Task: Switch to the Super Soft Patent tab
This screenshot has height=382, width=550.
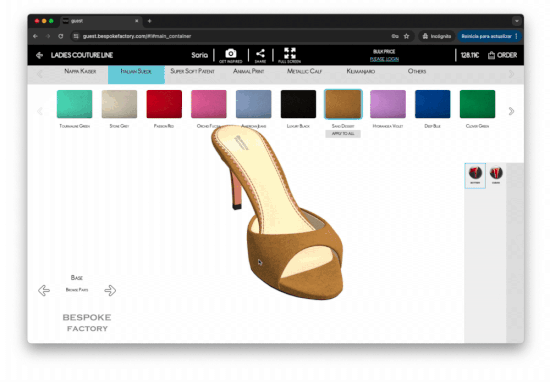Action: tap(192, 71)
